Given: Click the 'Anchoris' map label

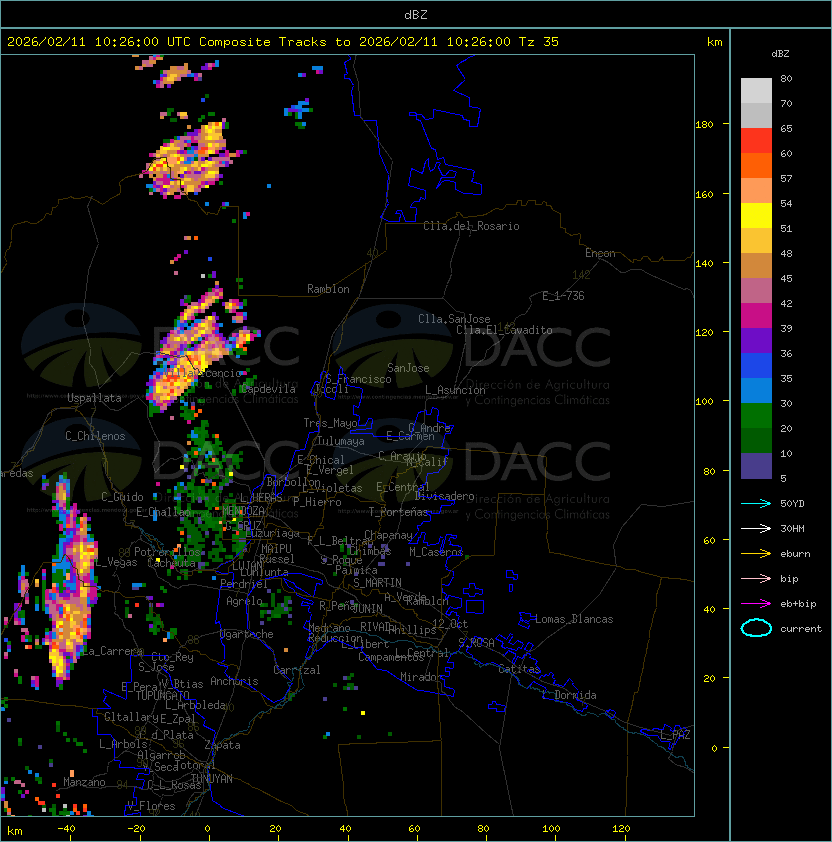Looking at the screenshot, I should (234, 681).
